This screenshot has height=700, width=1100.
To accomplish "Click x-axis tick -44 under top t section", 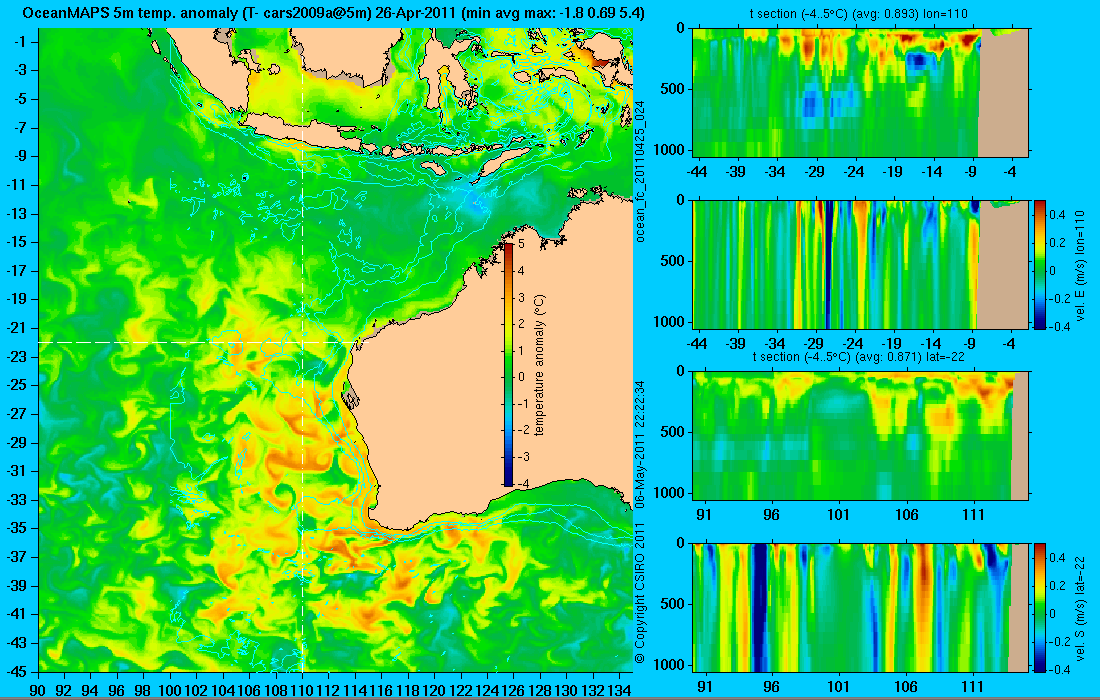I will point(697,171).
